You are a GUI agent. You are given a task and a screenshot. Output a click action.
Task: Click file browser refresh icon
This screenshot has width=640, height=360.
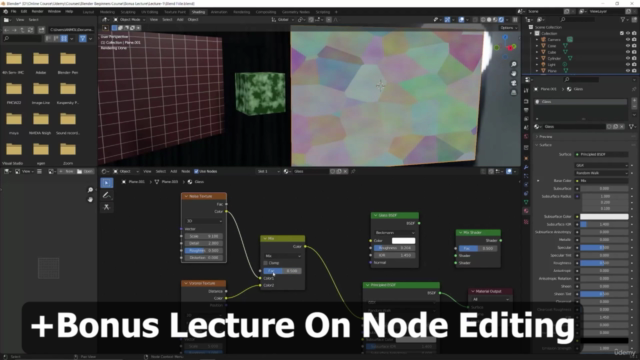(30, 30)
